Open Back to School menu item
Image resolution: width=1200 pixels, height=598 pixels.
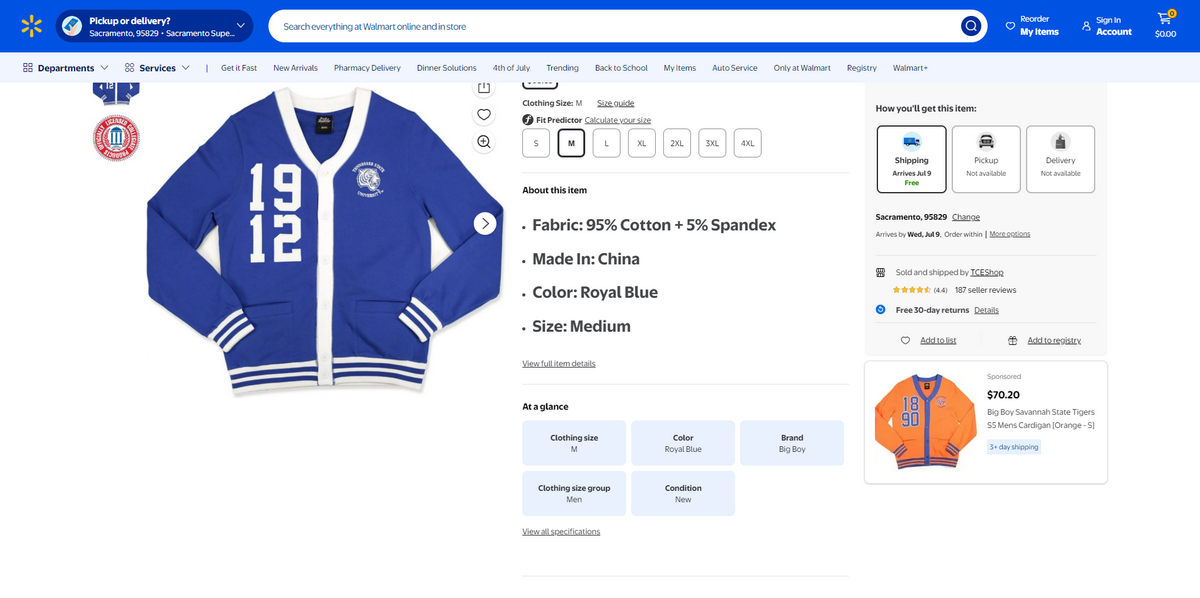click(x=621, y=68)
